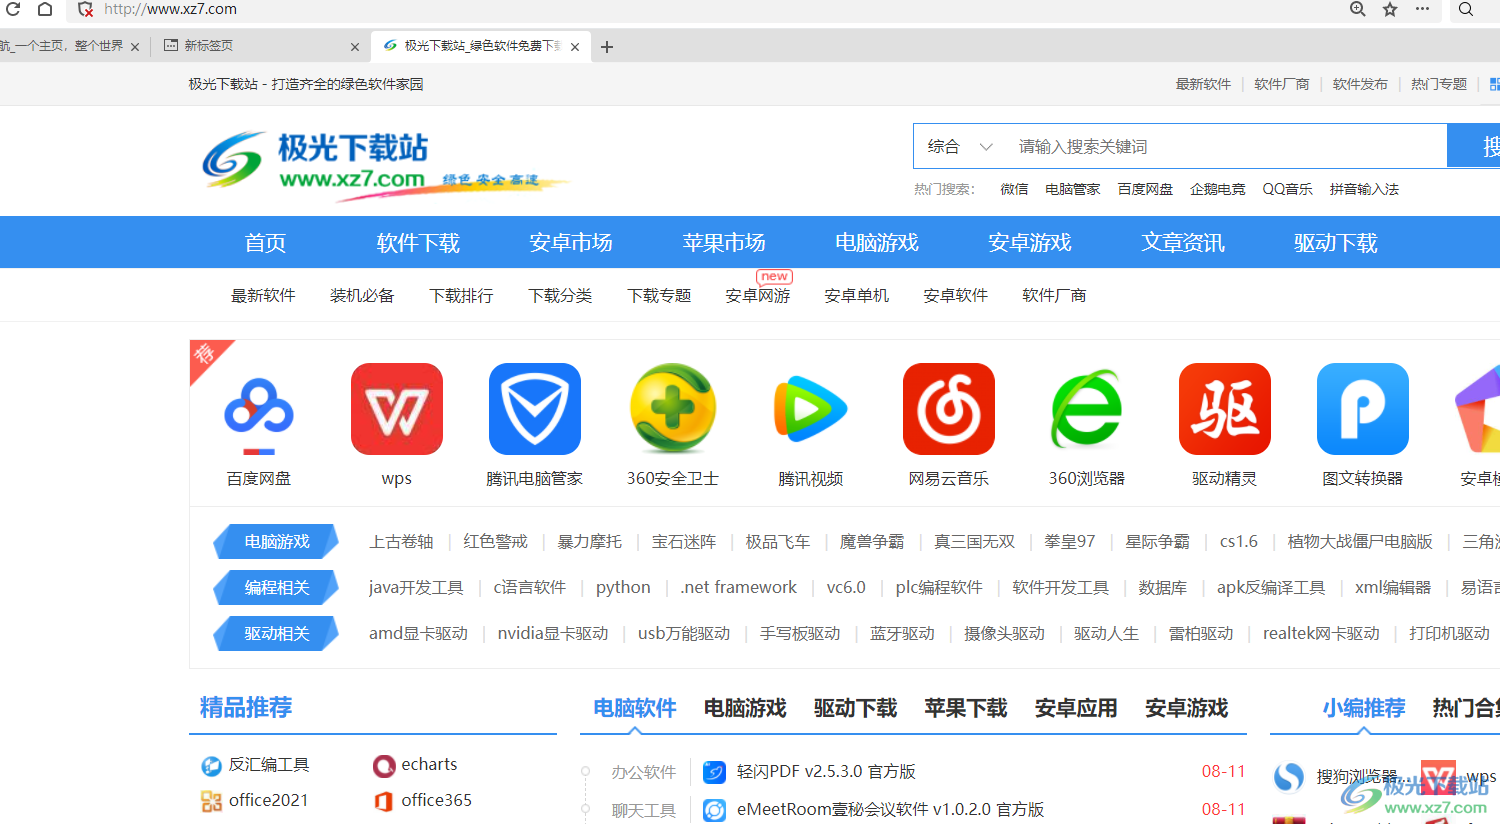Select the 办公软件 category

click(x=644, y=772)
